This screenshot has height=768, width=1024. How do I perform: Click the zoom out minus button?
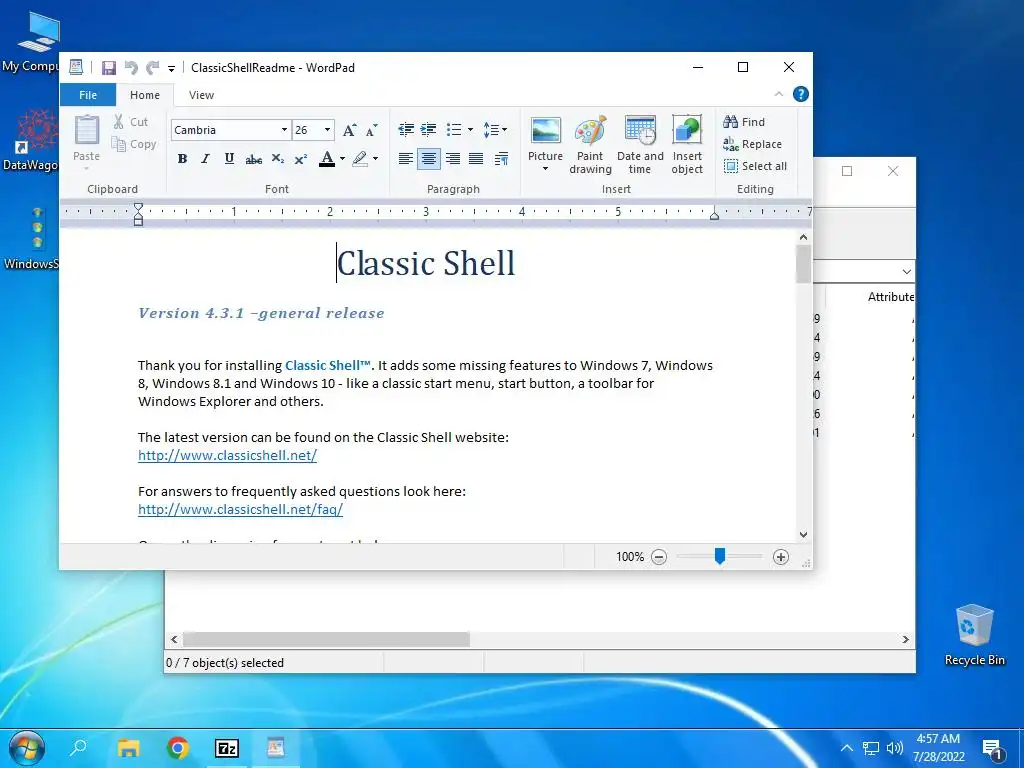coord(659,557)
